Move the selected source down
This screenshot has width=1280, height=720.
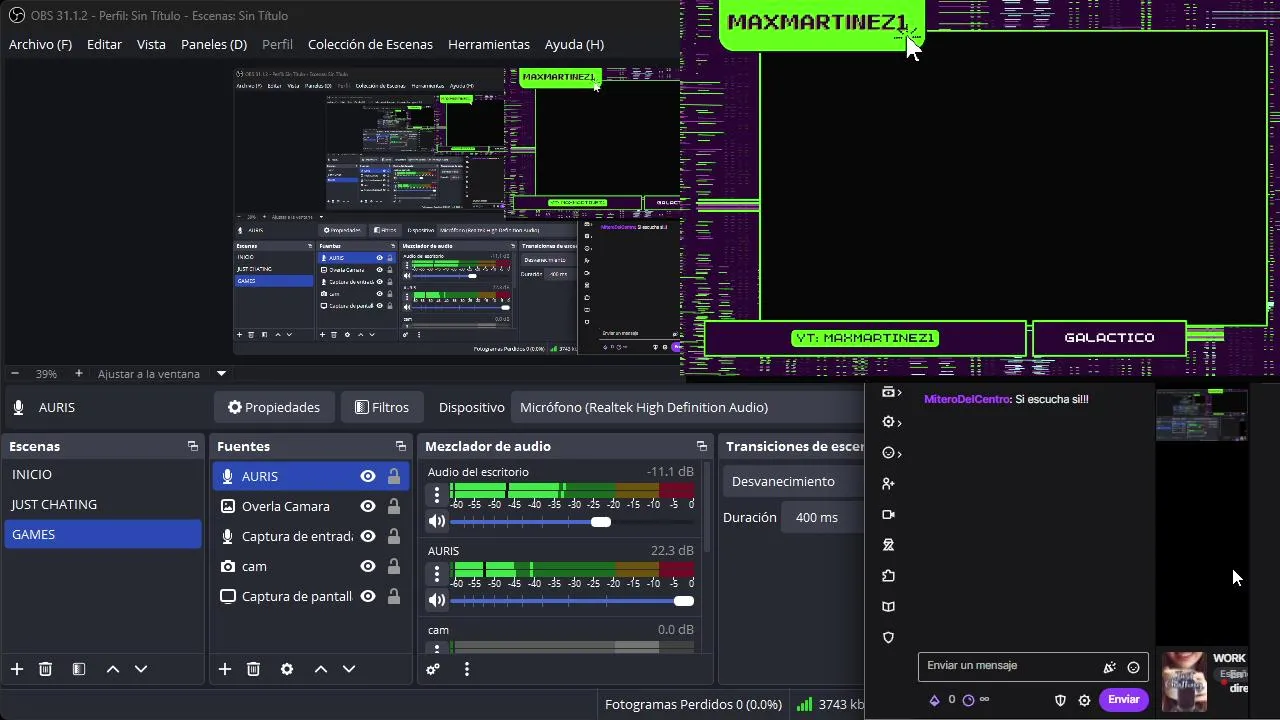349,669
